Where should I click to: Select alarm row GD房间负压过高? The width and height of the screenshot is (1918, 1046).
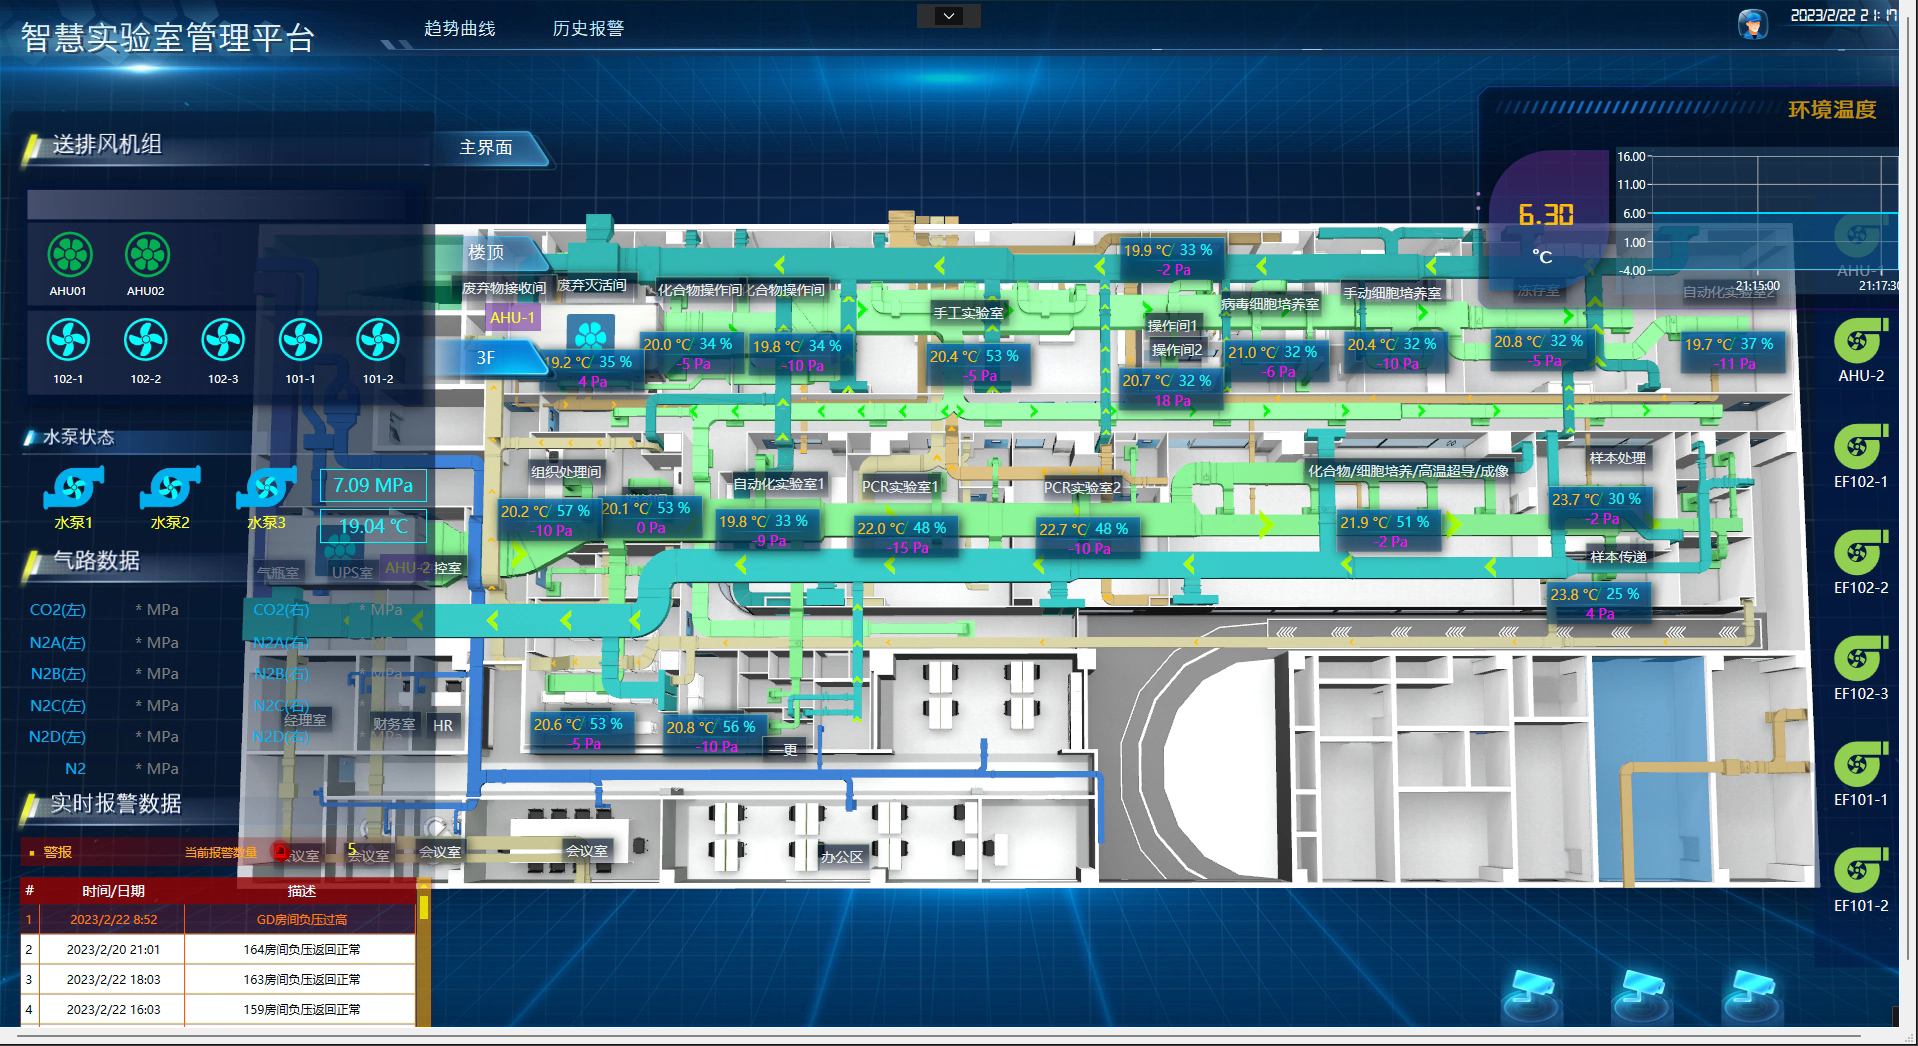point(217,919)
